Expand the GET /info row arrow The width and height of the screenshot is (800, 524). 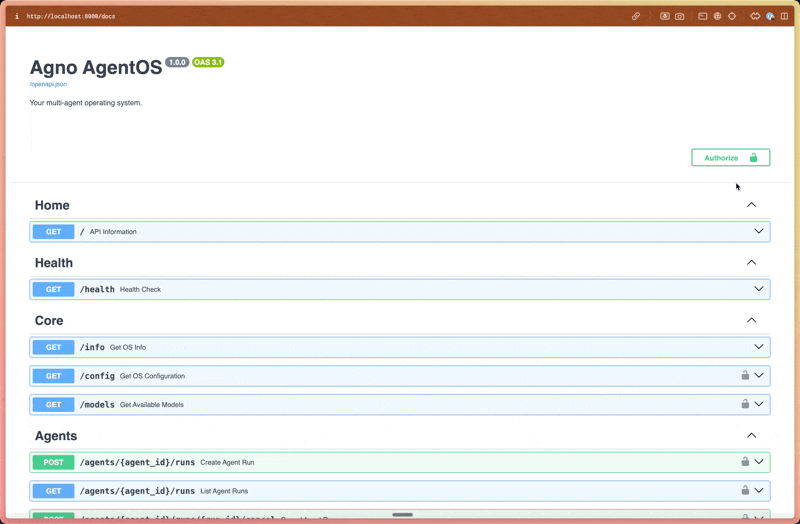pos(759,347)
